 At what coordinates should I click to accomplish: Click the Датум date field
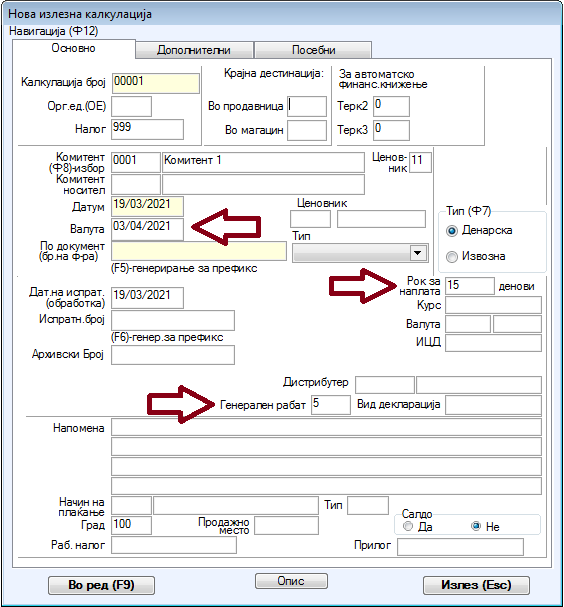point(147,206)
